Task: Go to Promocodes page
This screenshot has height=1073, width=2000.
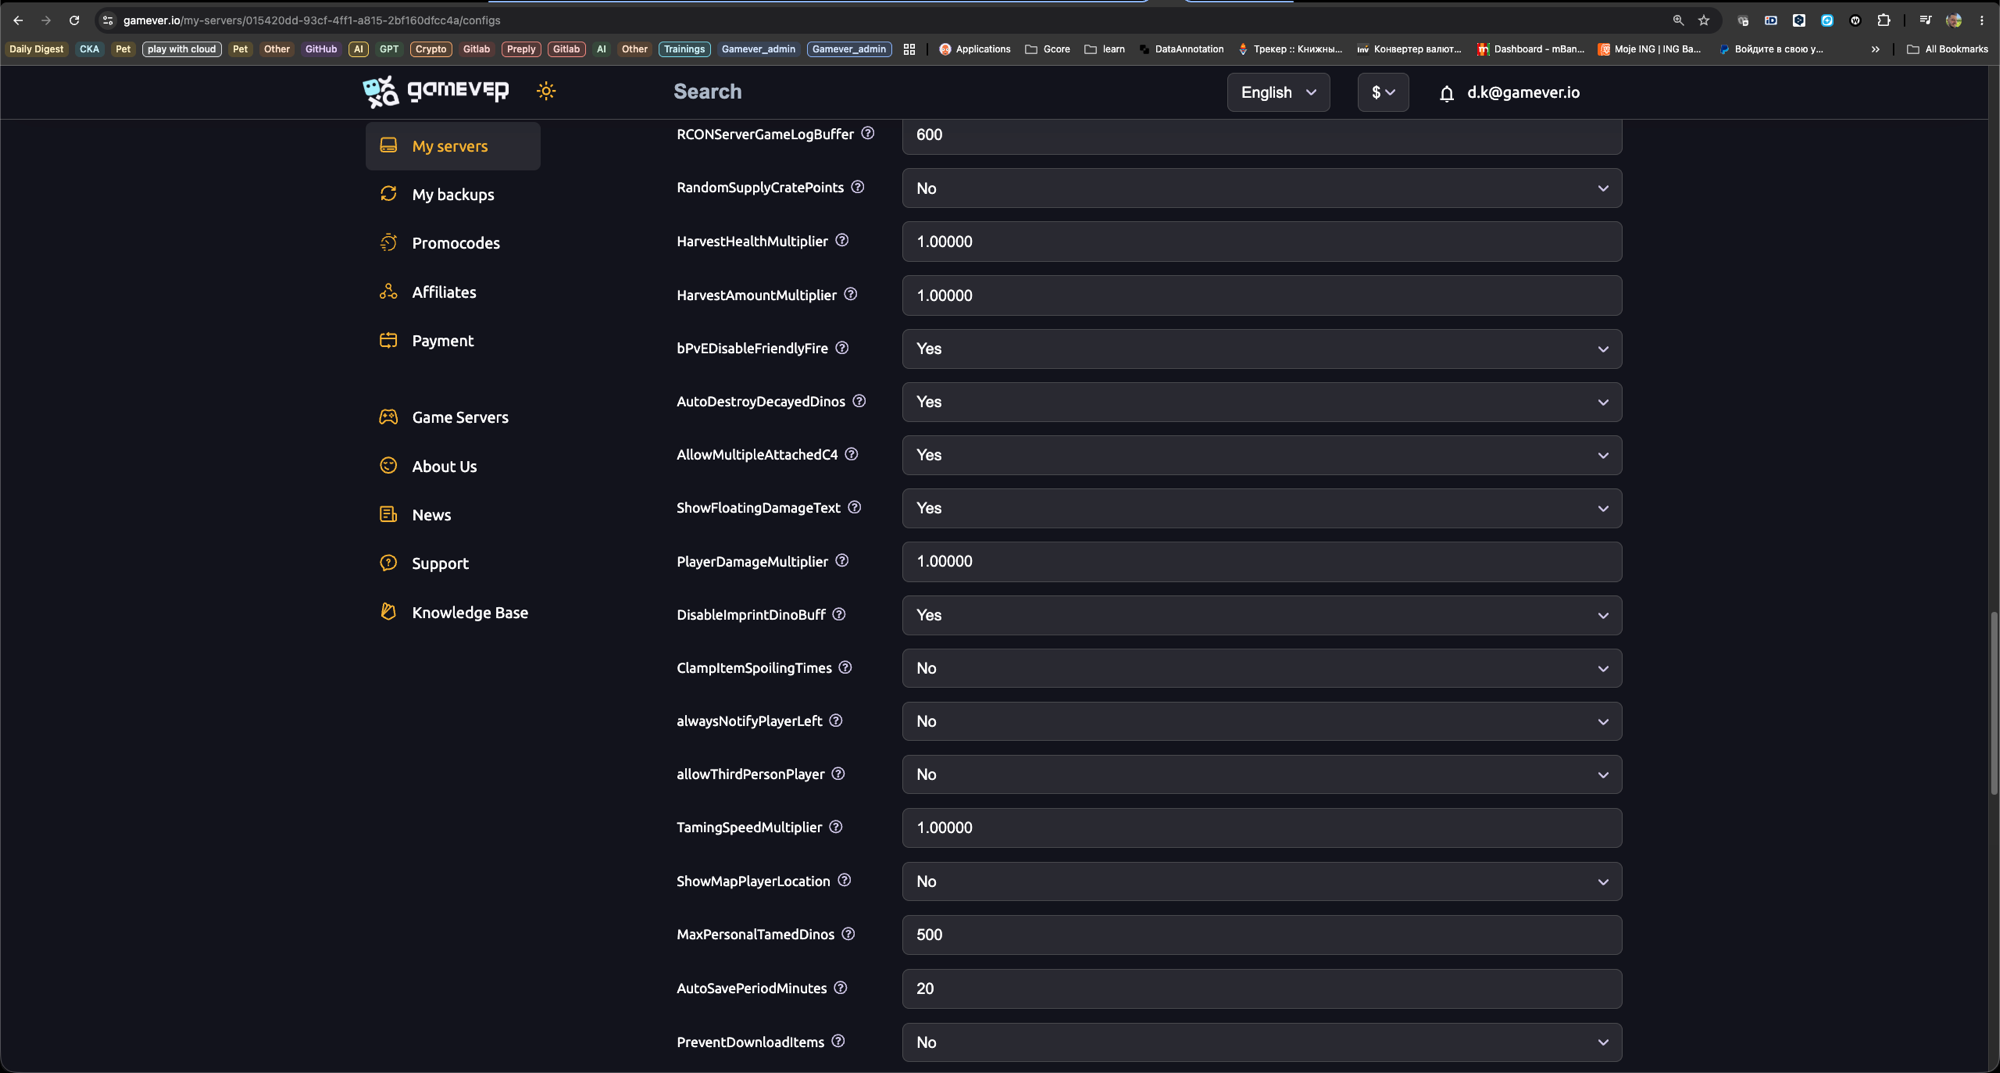Action: coord(453,243)
